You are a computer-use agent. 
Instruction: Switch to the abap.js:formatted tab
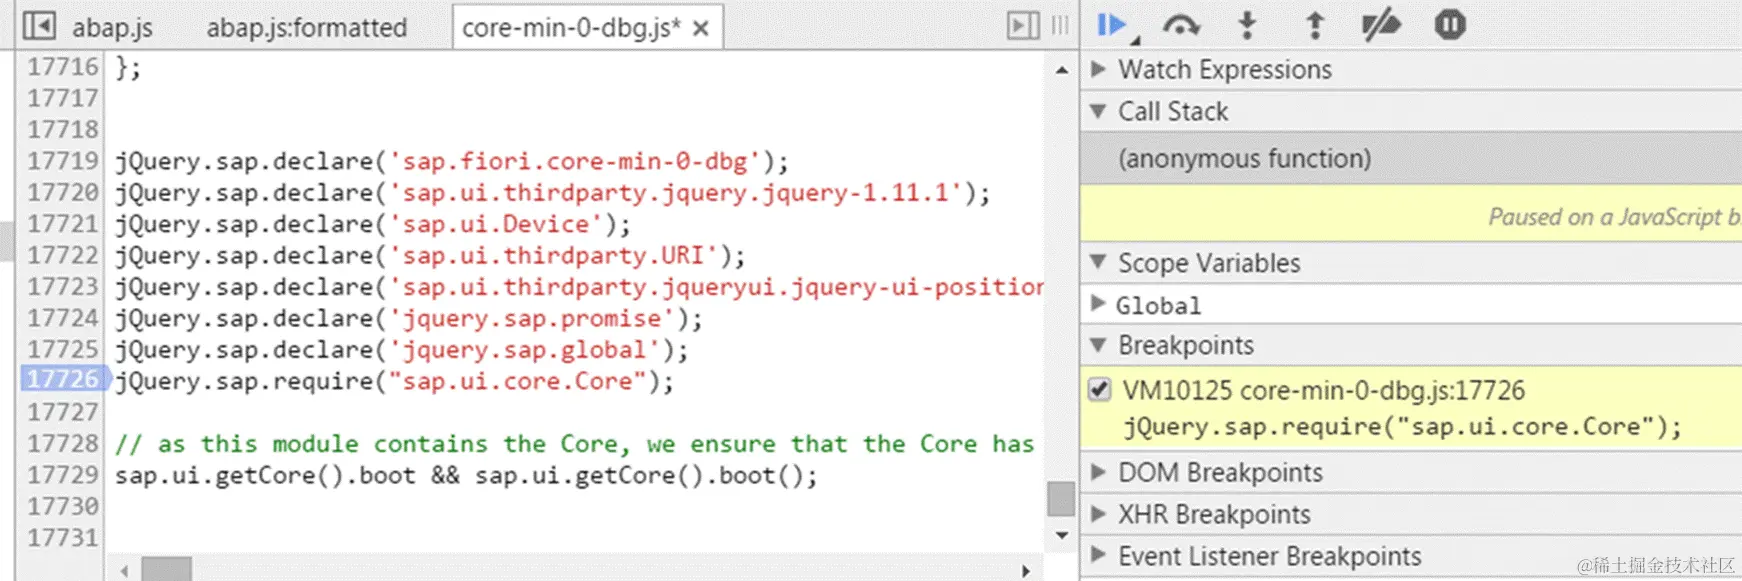(307, 28)
